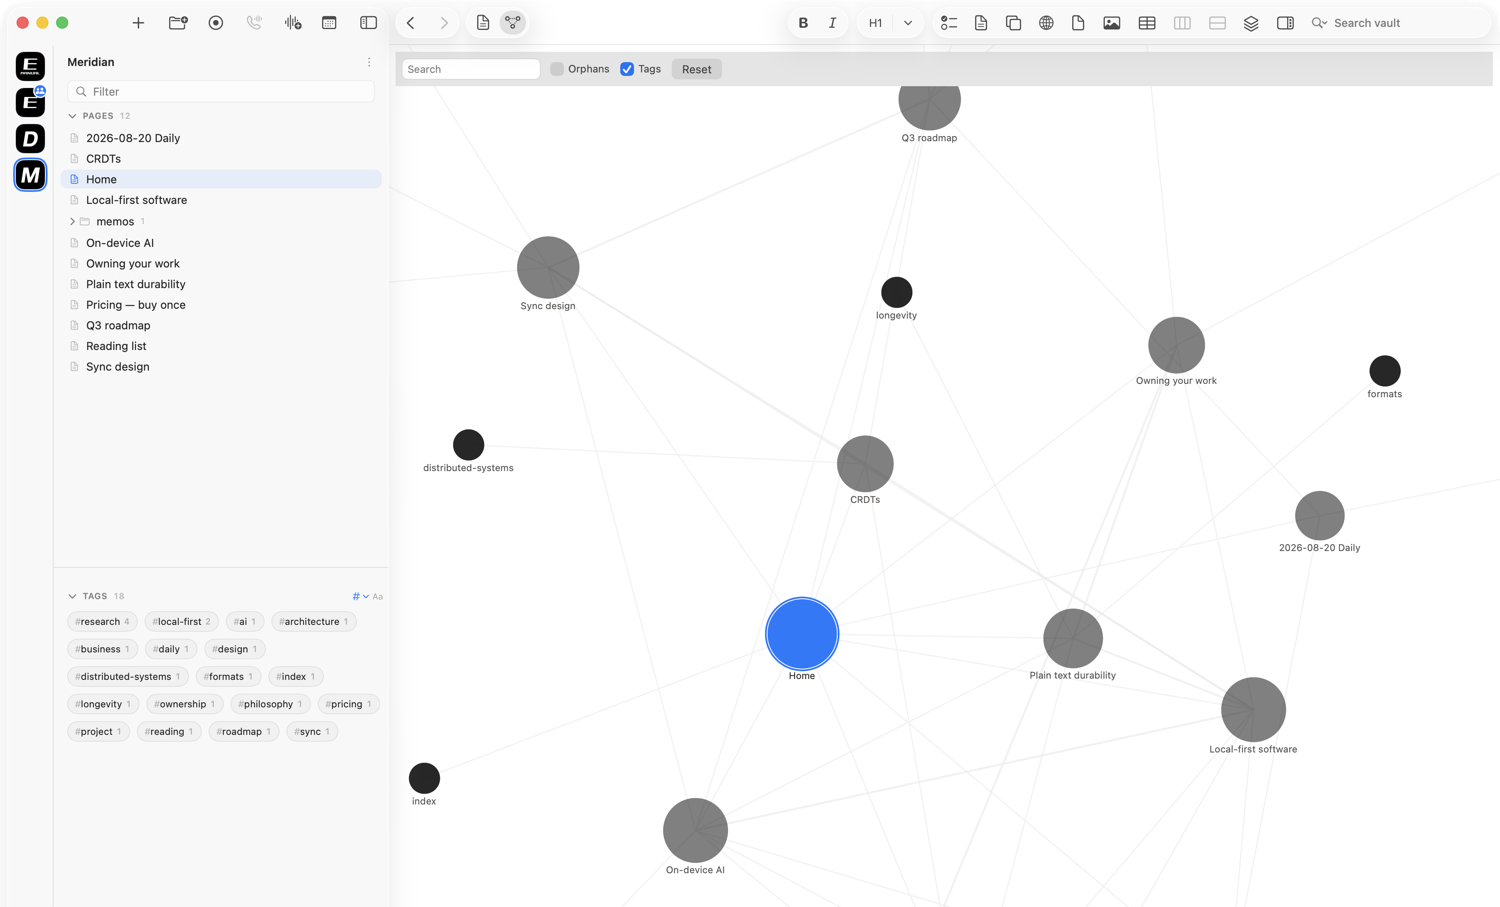Apply H1 heading style
The image size is (1500, 907).
point(875,23)
